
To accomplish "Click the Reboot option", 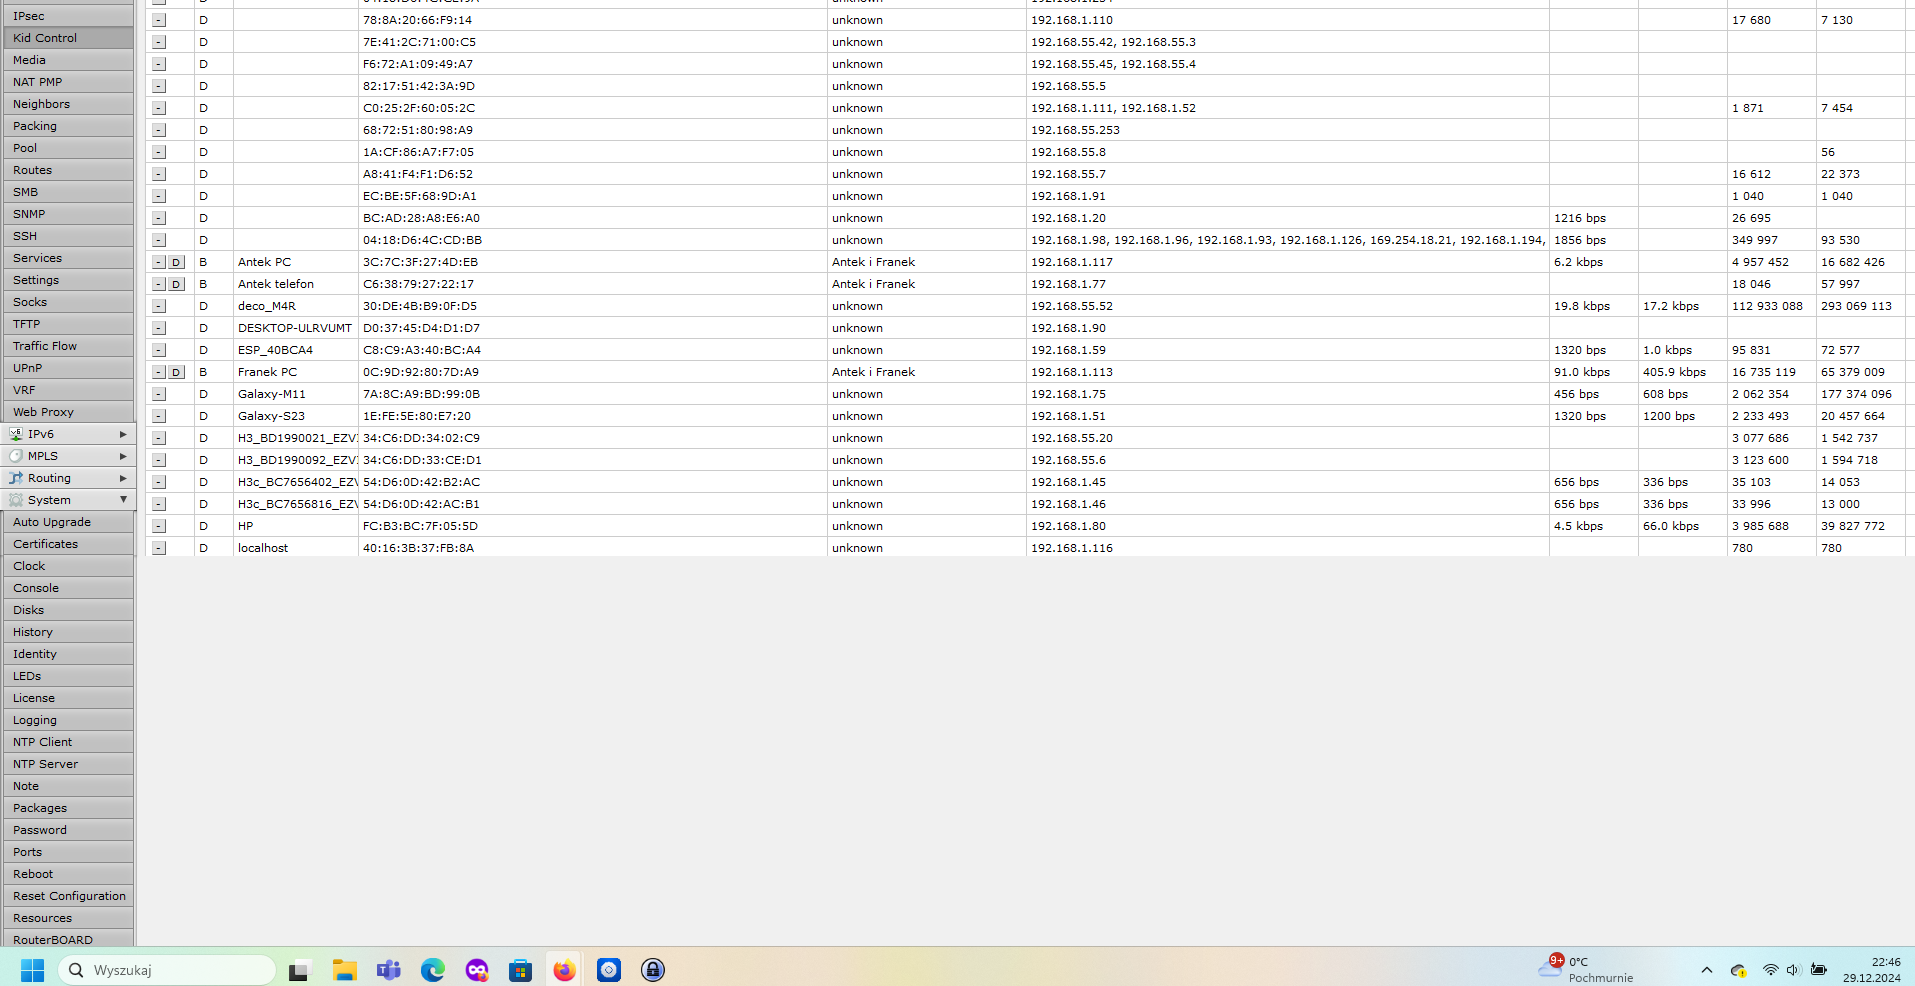I will point(33,873).
